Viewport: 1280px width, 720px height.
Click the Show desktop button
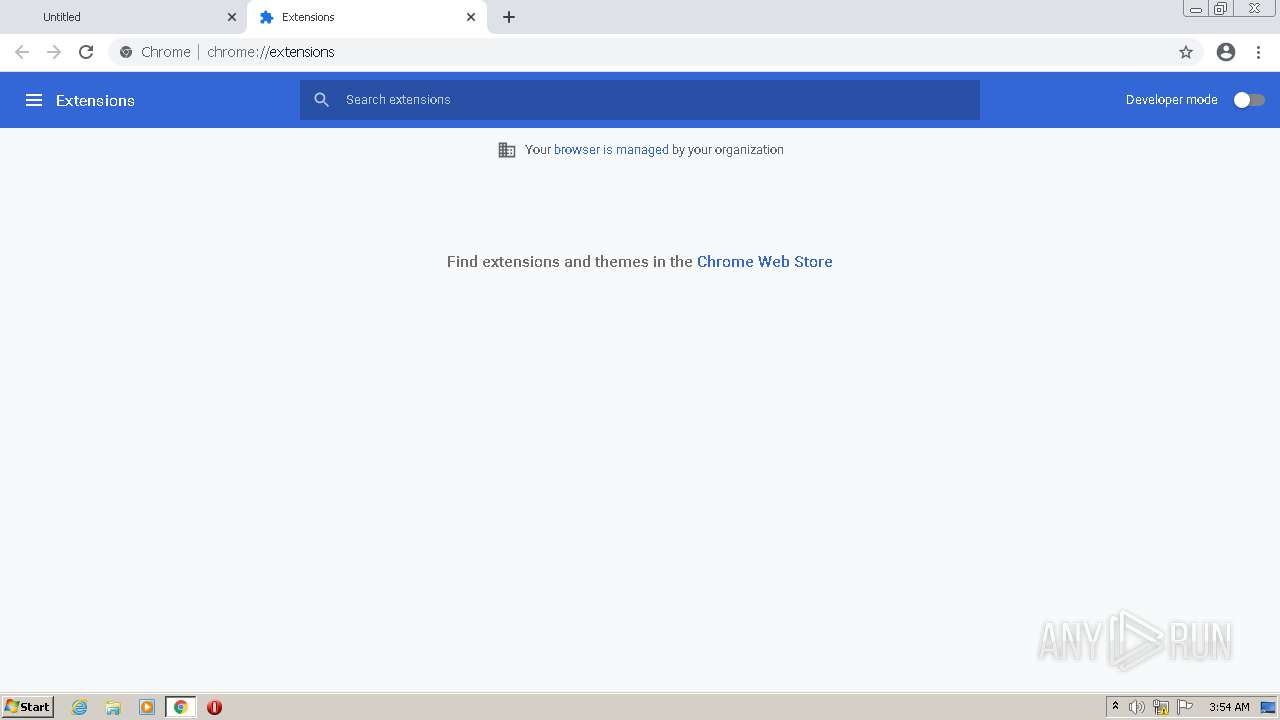point(1268,707)
